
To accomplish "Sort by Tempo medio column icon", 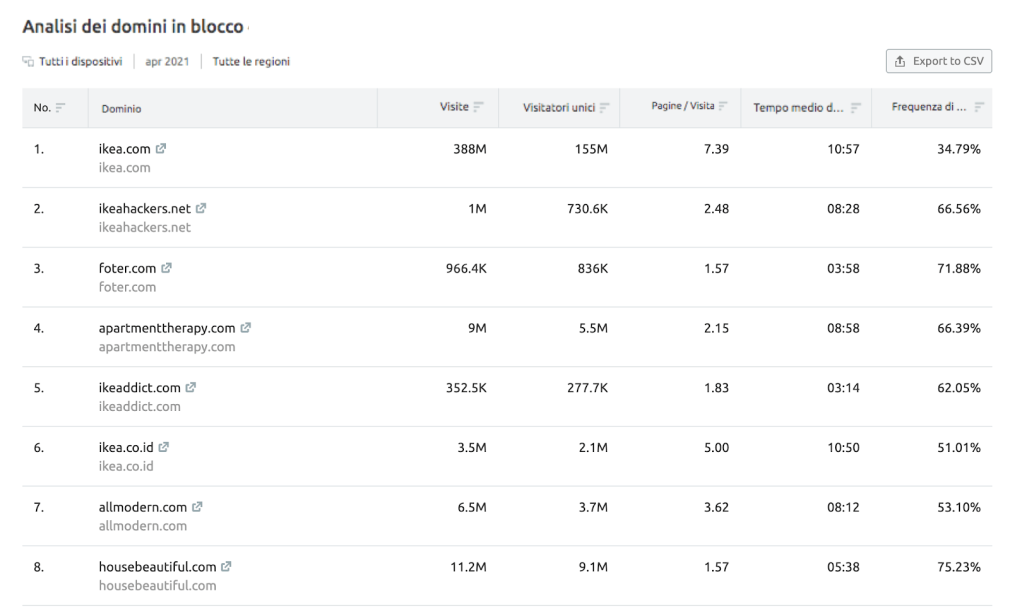I will pyautogui.click(x=855, y=108).
